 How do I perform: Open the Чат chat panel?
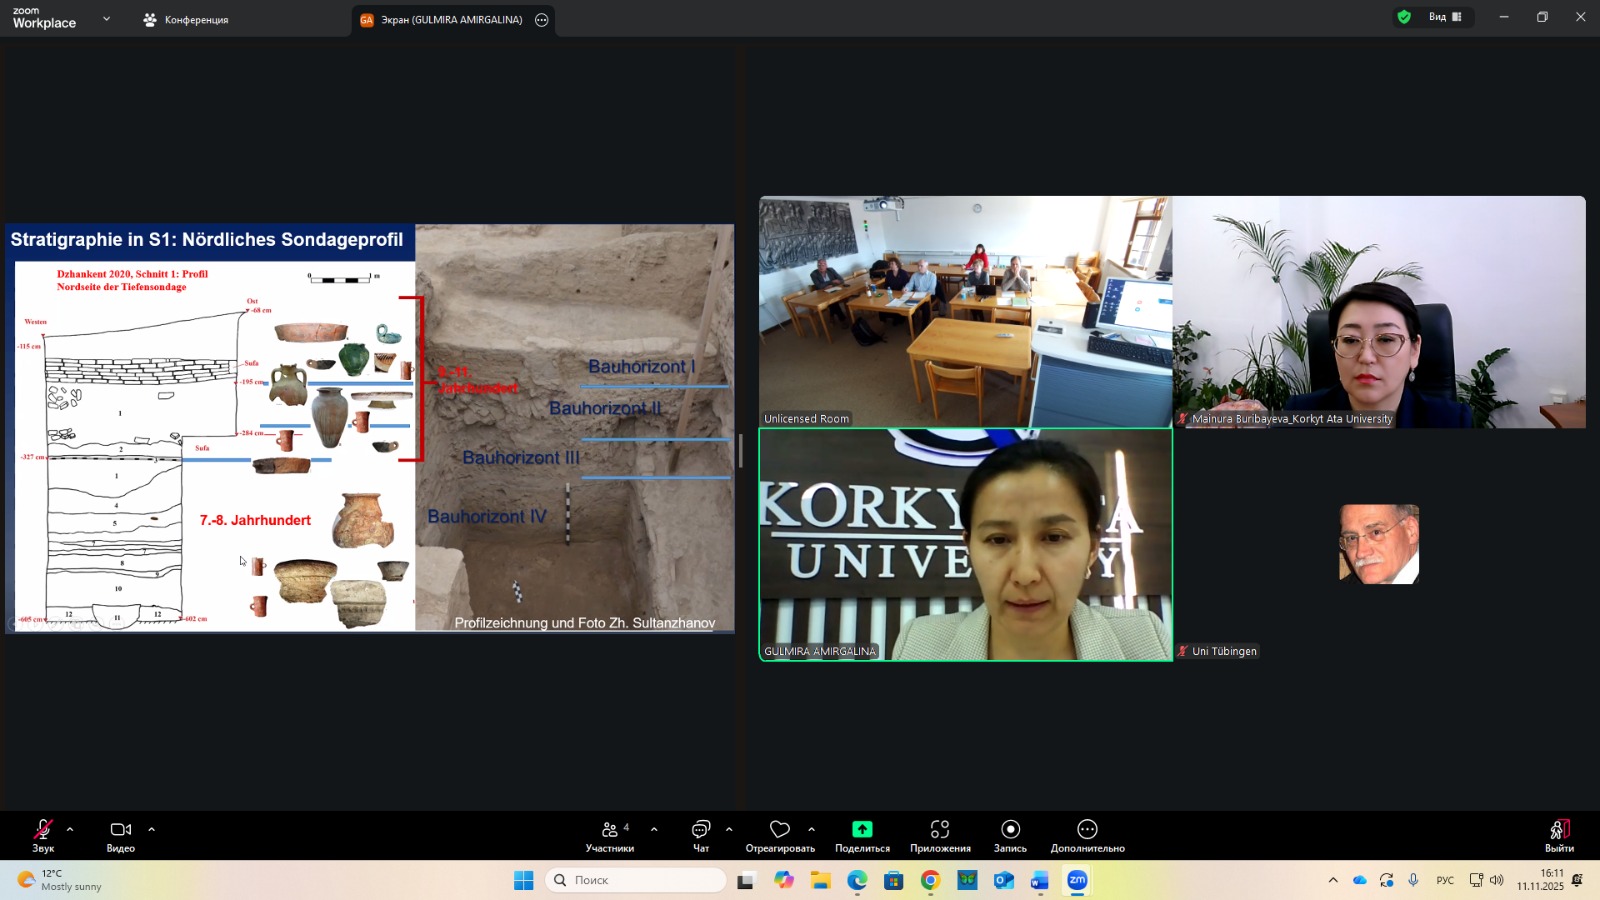click(x=701, y=834)
